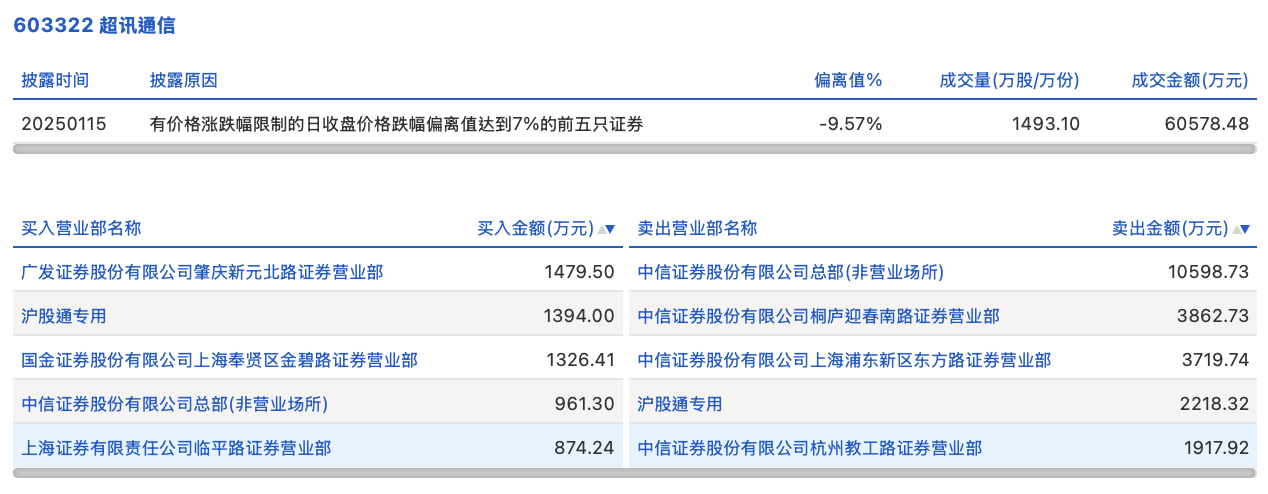Viewport: 1268px width, 494px height.
Task: Click the 买入营业部名称 column header
Action: coord(82,228)
